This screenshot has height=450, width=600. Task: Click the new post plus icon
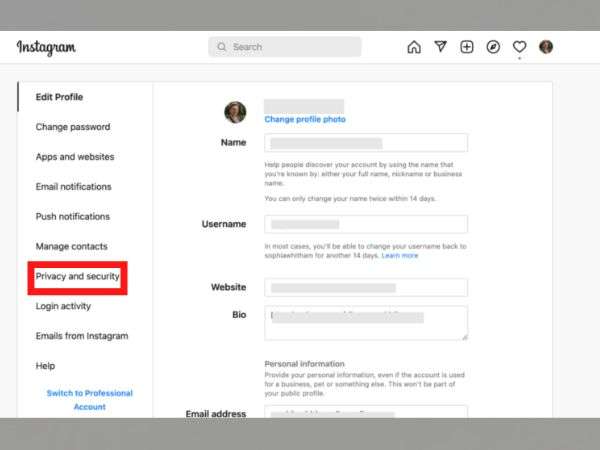tap(466, 47)
